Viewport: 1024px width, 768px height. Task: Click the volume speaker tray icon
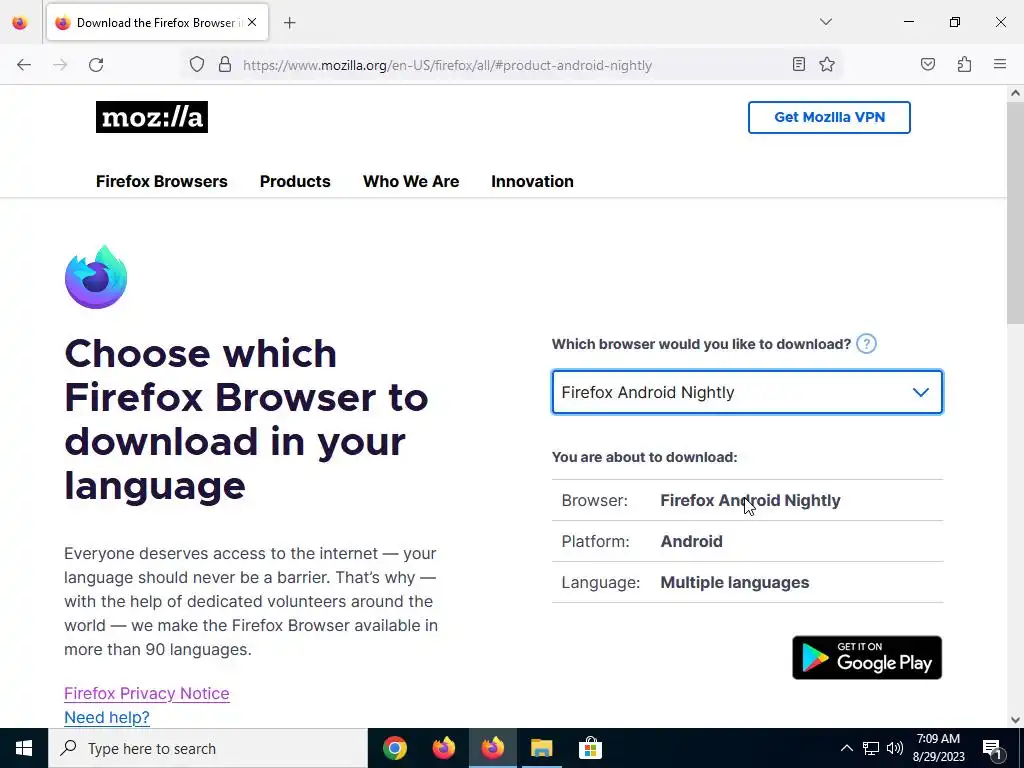(x=895, y=748)
